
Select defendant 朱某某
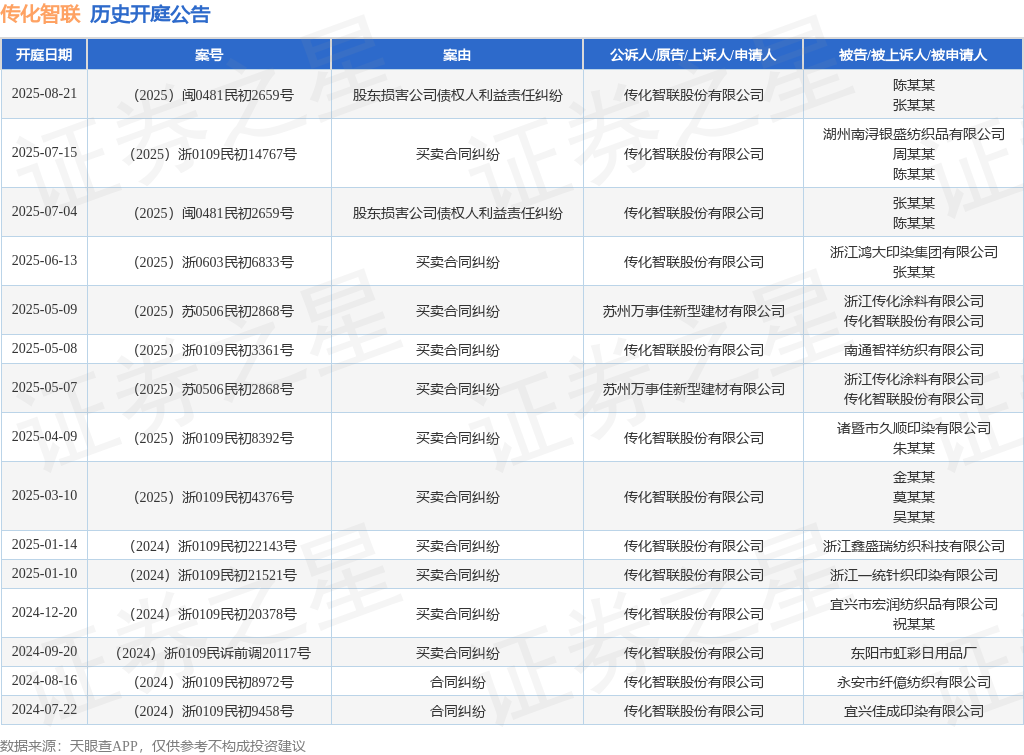[914, 449]
